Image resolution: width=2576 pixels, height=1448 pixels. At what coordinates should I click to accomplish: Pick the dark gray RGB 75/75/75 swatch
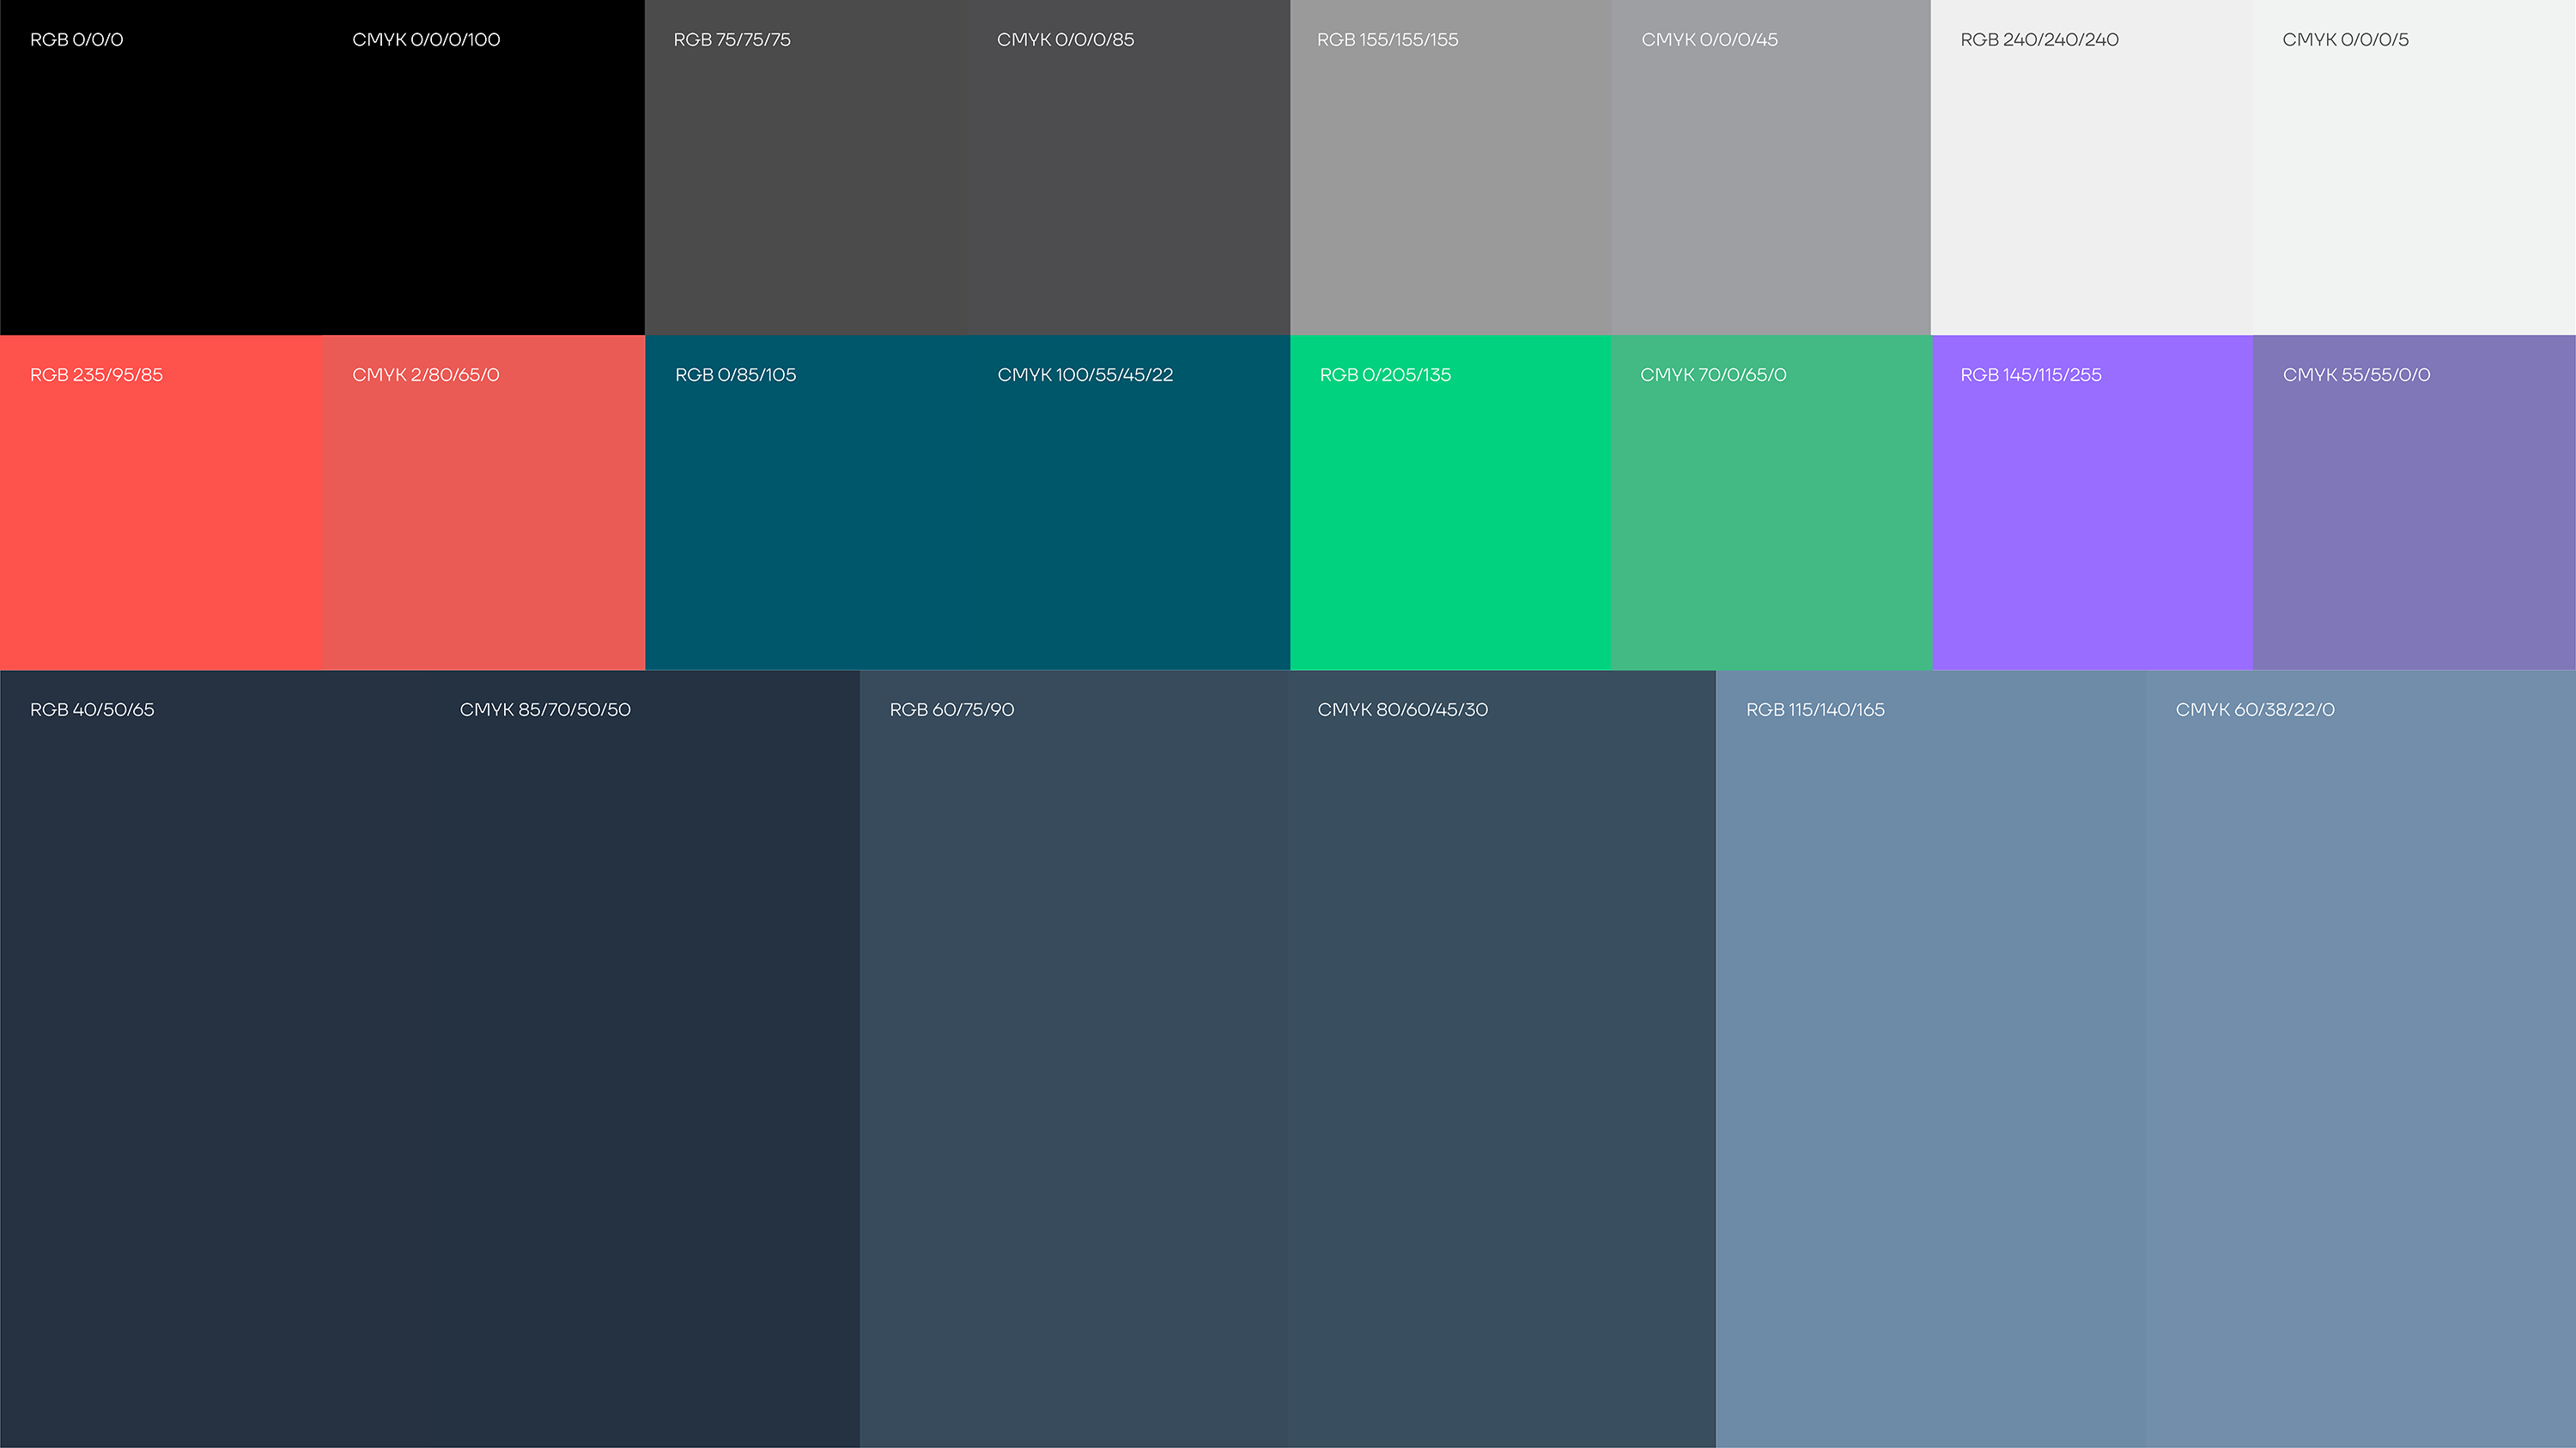(x=805, y=180)
